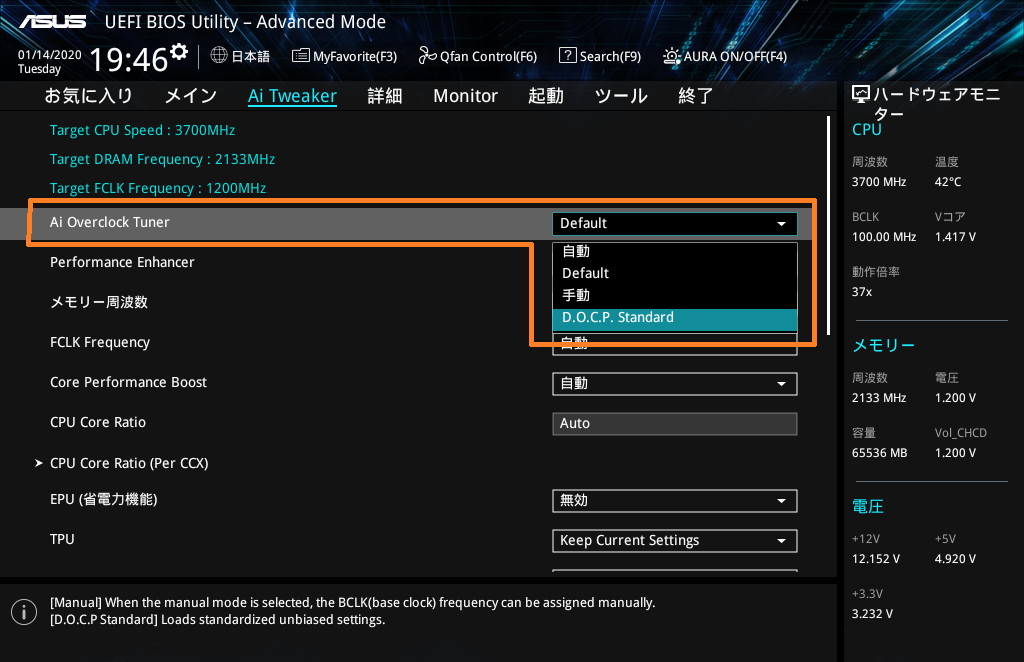The image size is (1024, 662).
Task: Choose Default in the open dropdown list
Action: pos(675,273)
